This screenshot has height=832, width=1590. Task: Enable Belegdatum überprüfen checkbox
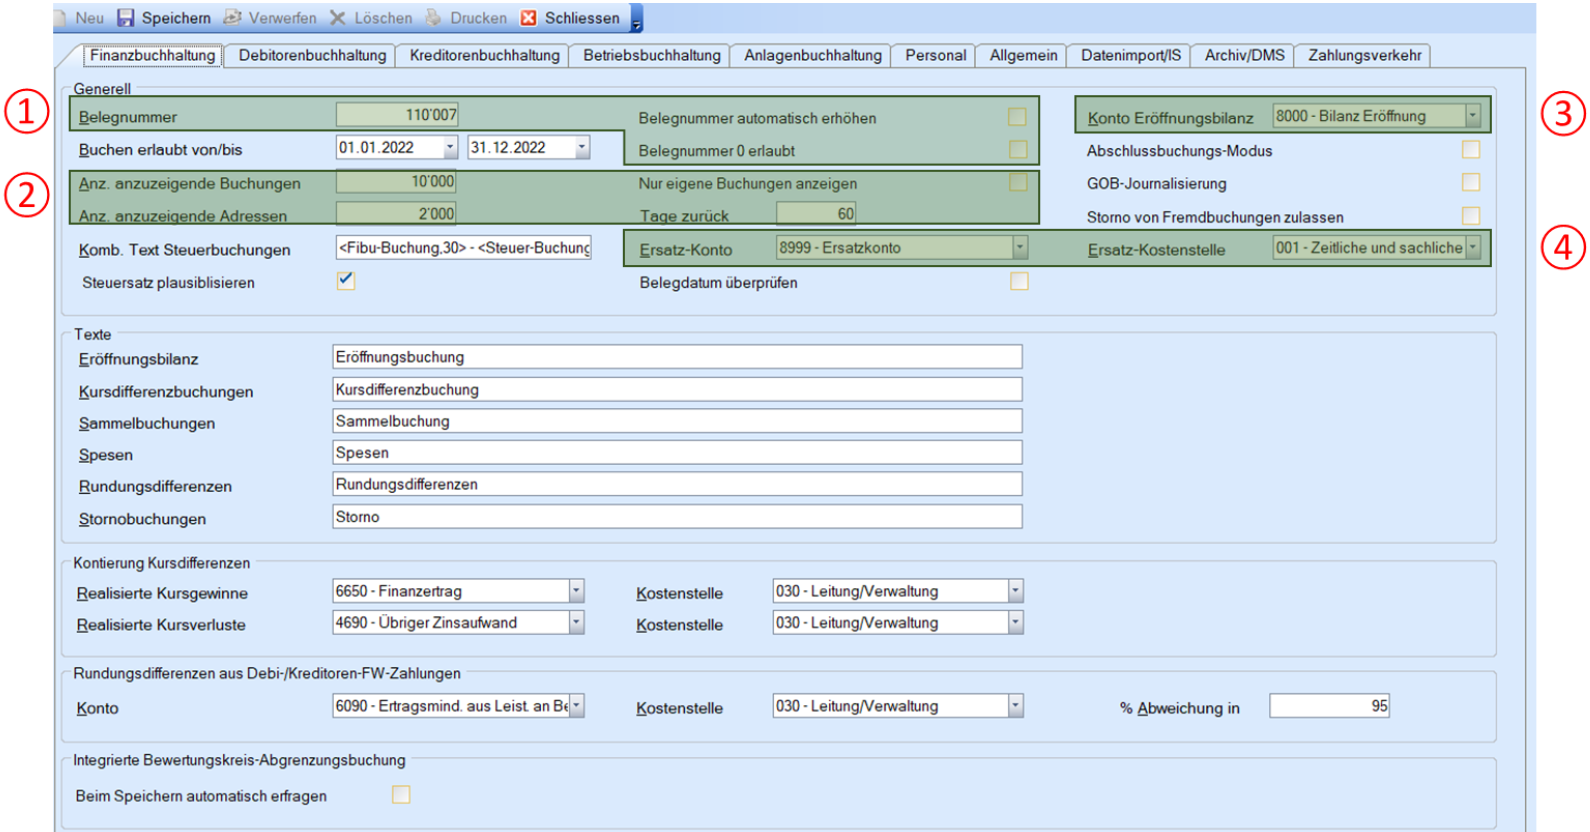coord(1018,281)
